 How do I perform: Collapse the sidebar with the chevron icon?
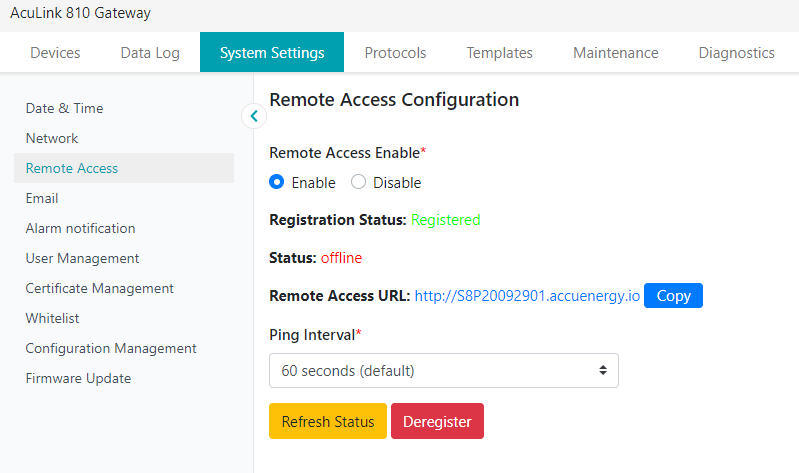point(254,116)
